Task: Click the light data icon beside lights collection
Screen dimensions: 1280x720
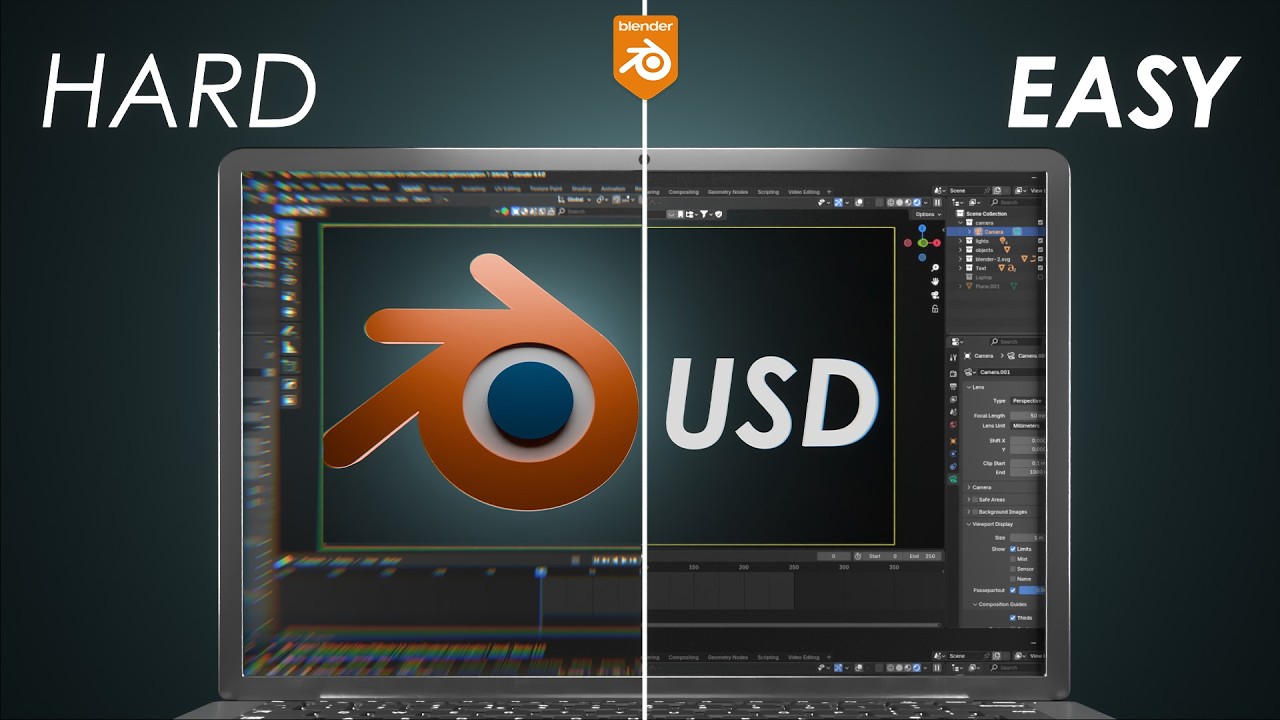Action: tap(1002, 241)
